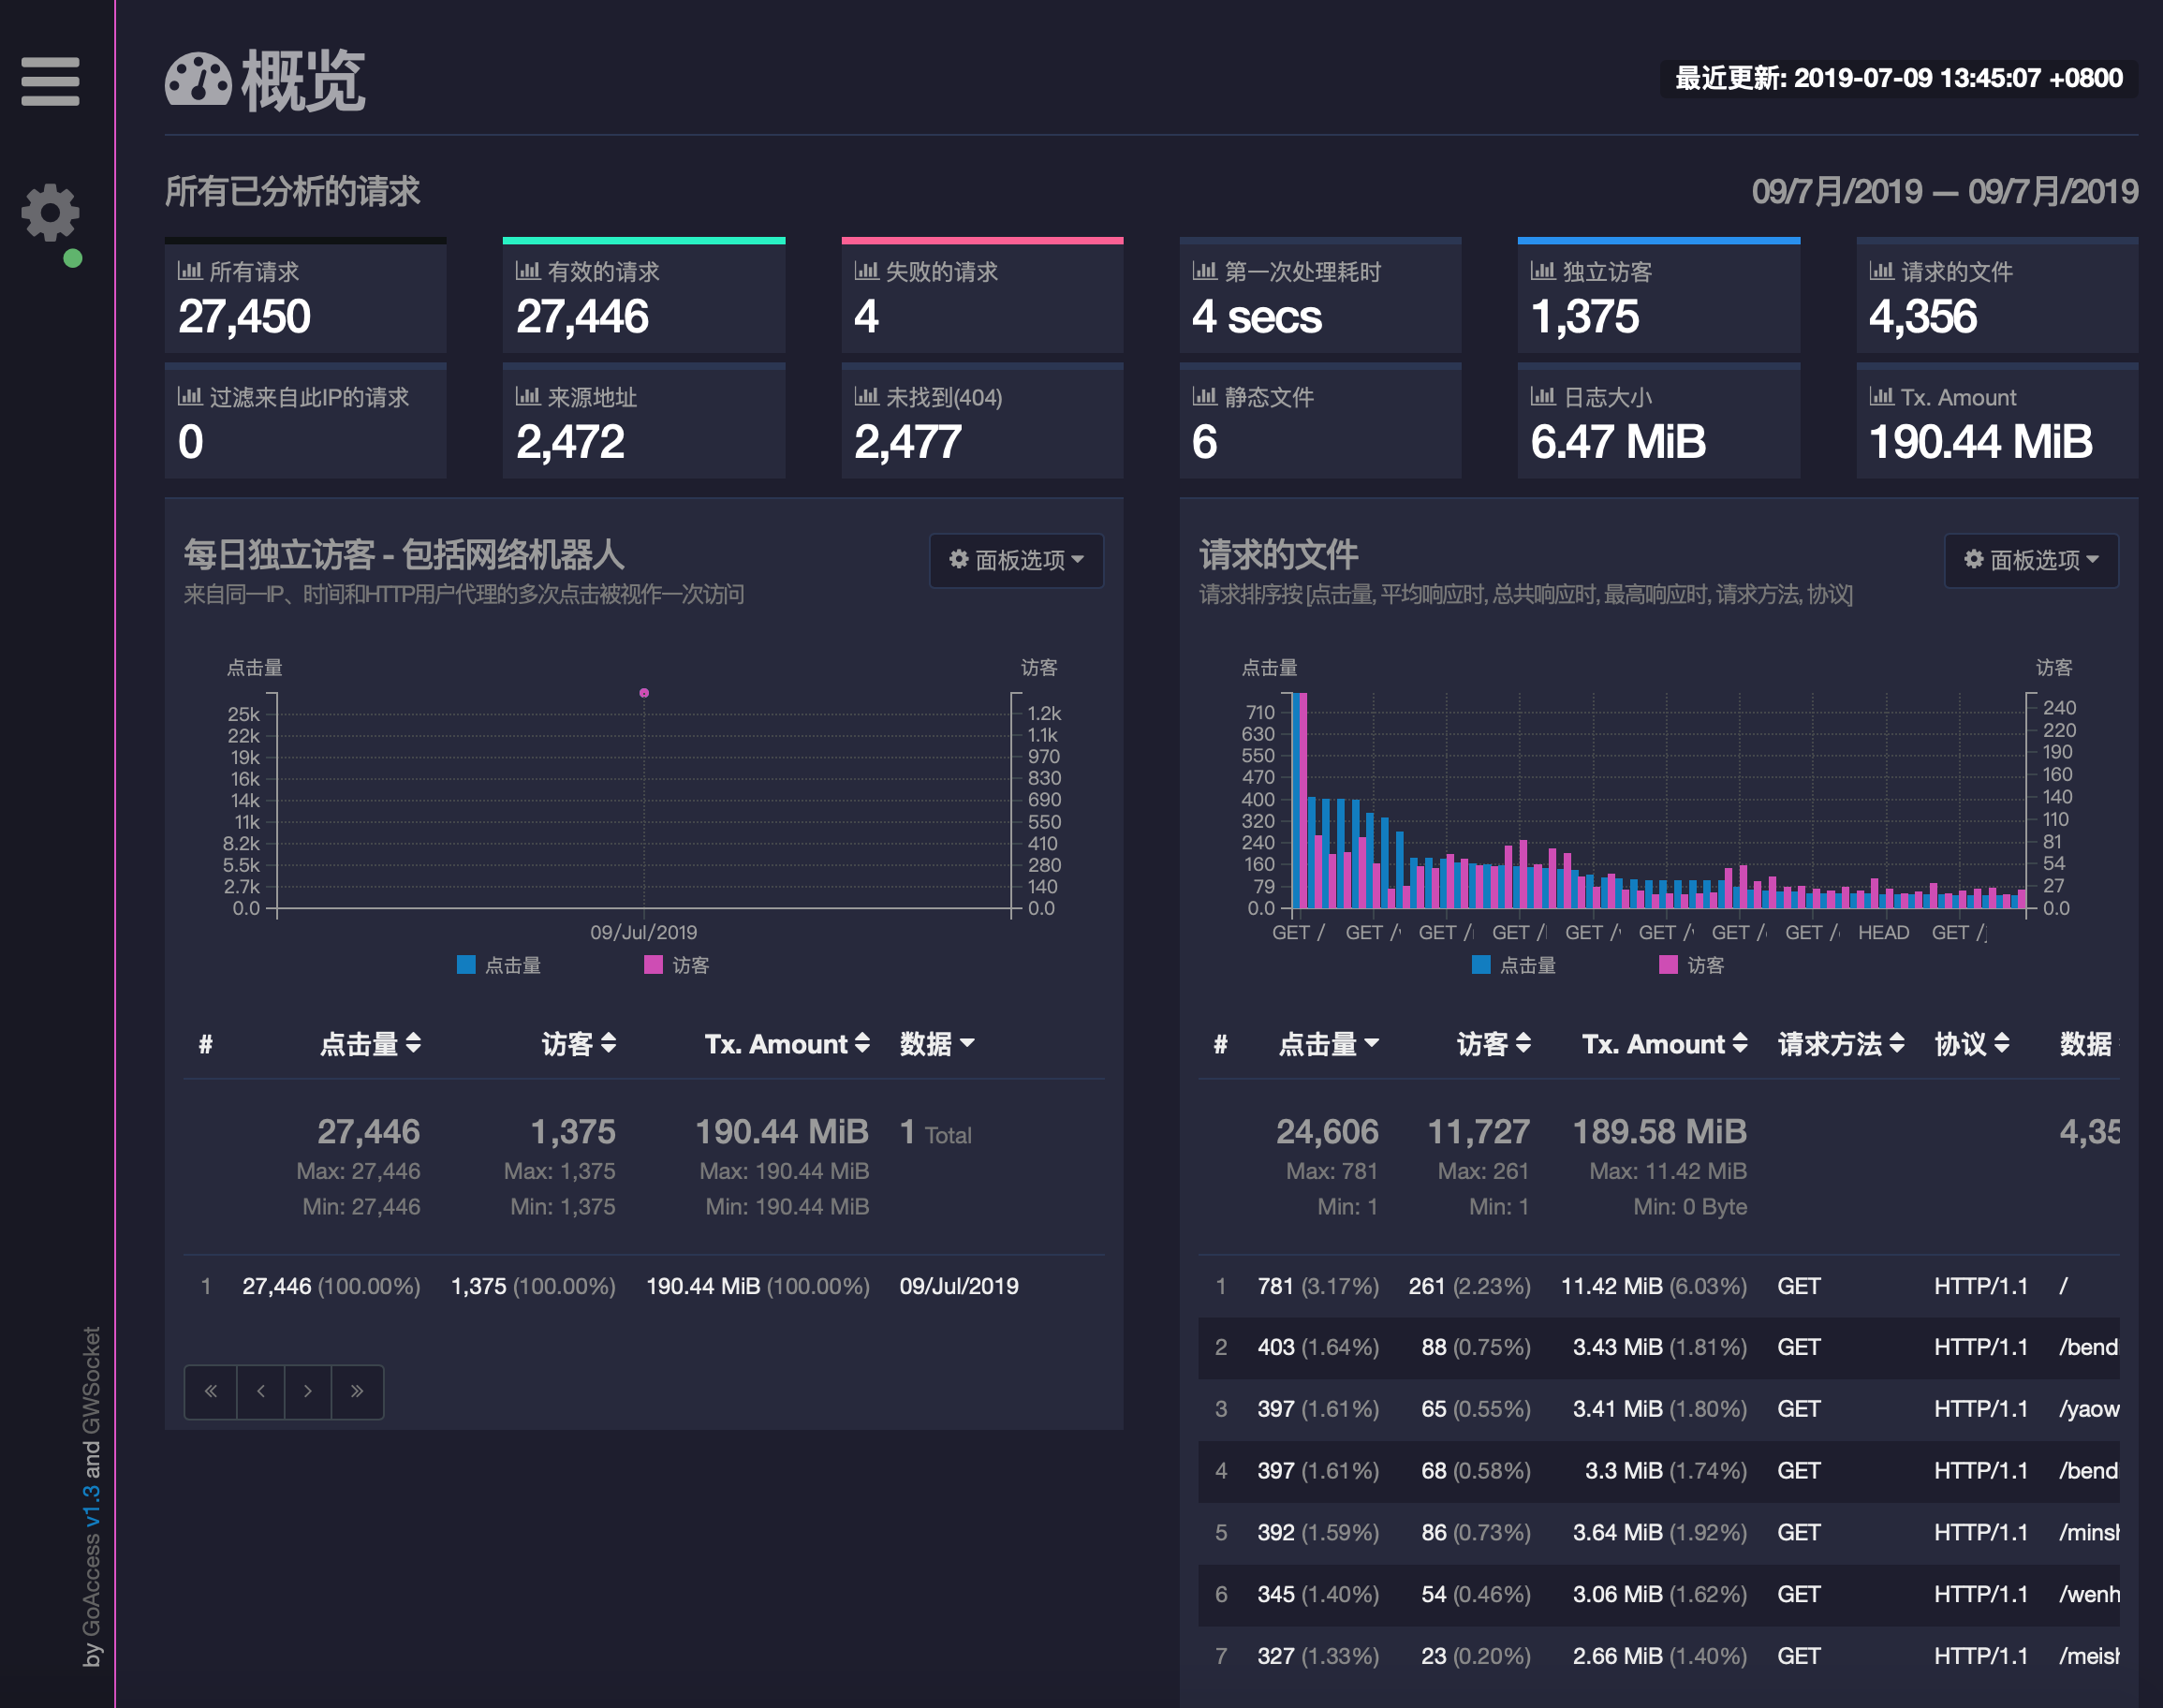Click the data point on visitors chart
The image size is (2163, 1708).
[x=644, y=693]
